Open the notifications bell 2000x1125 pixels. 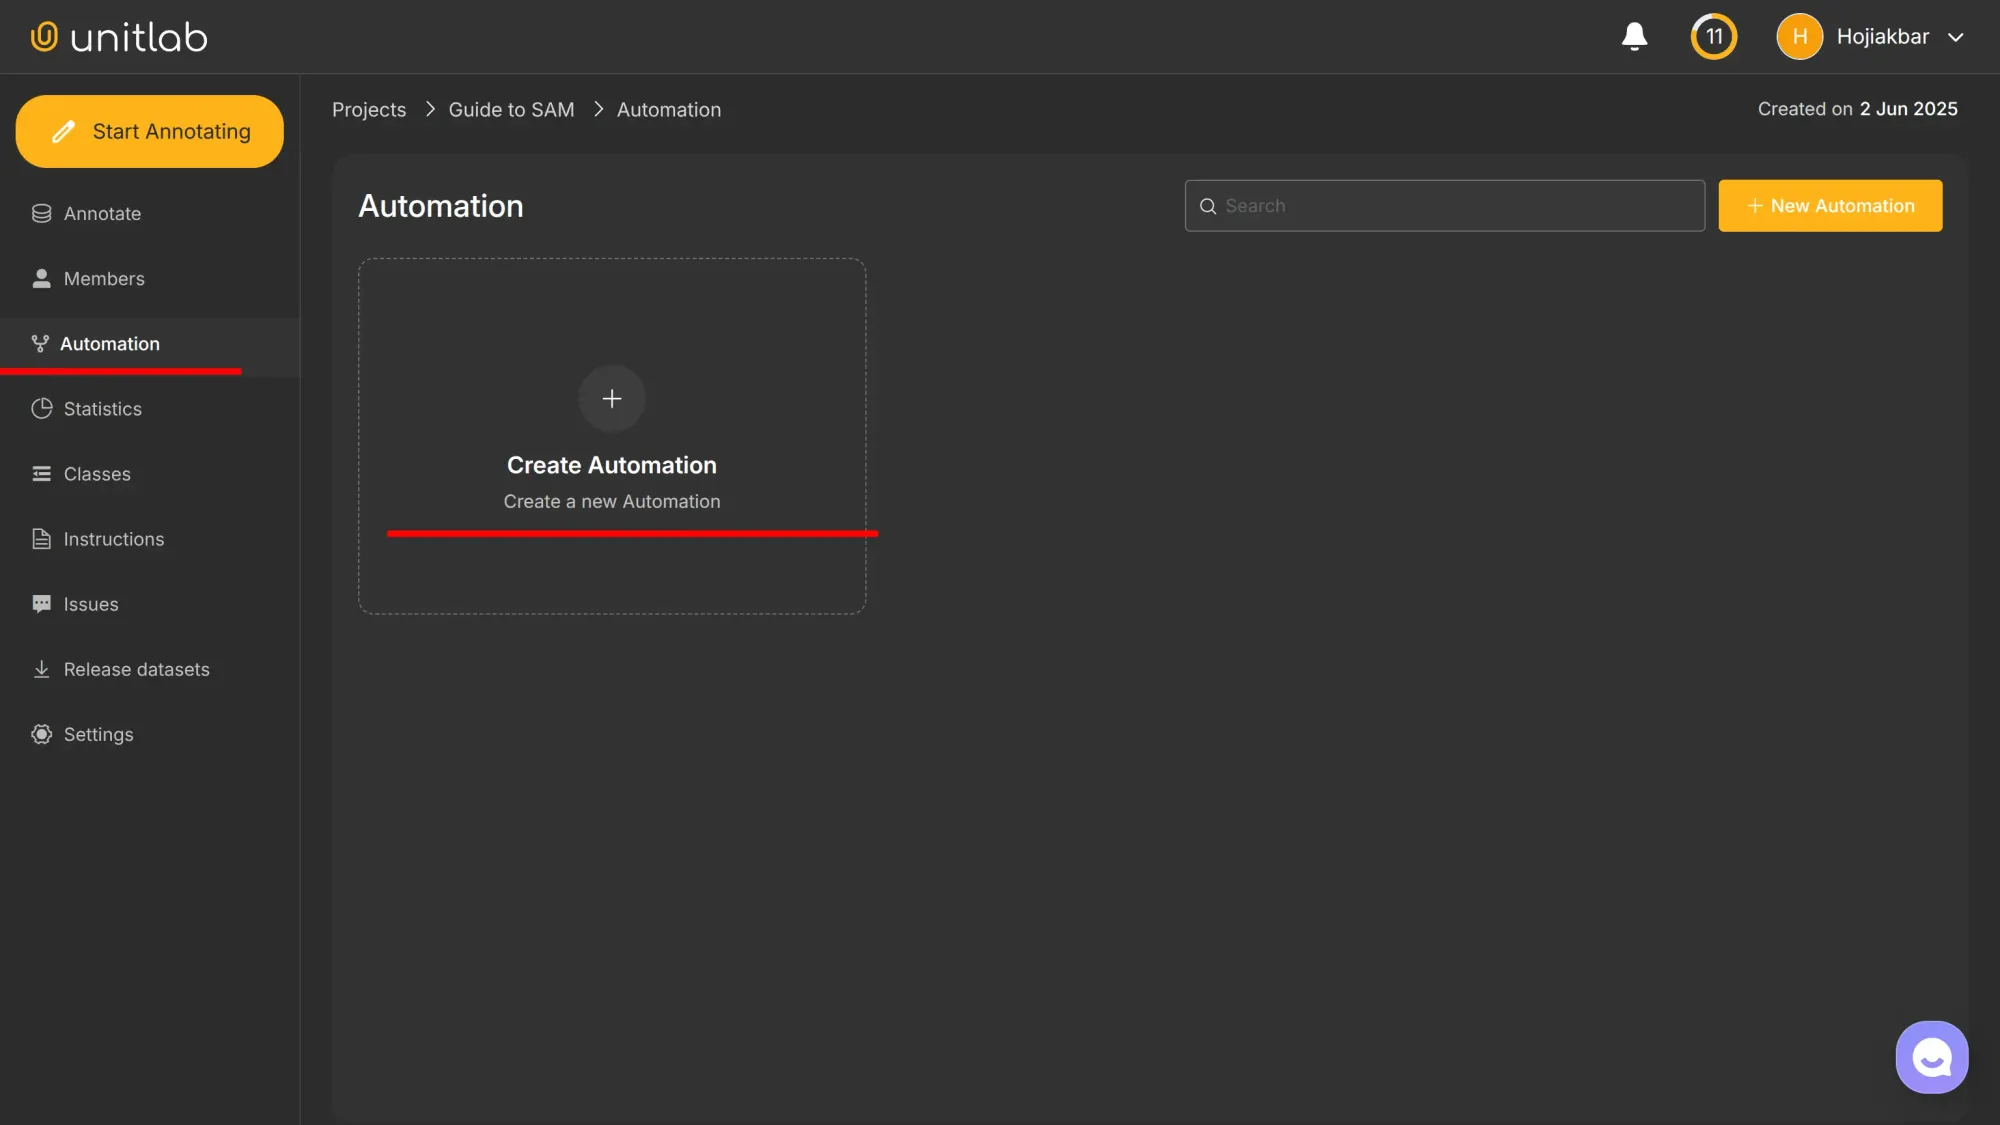click(x=1634, y=36)
